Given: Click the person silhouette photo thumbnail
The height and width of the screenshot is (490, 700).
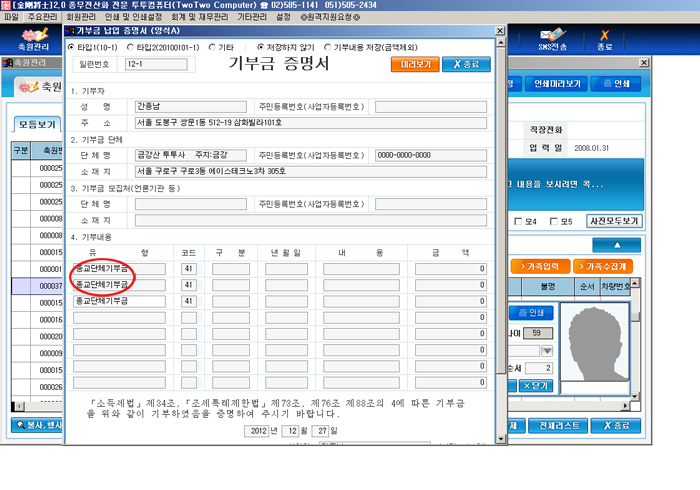Looking at the screenshot, I should pyautogui.click(x=595, y=342).
